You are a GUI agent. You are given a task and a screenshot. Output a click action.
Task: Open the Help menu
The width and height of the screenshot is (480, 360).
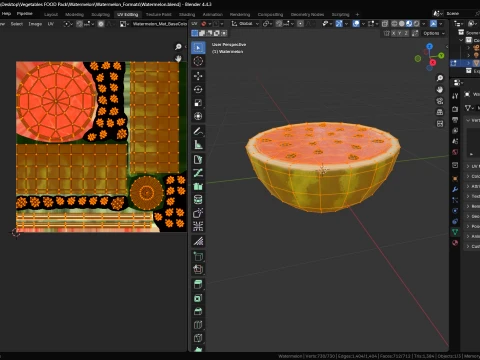pos(6,14)
